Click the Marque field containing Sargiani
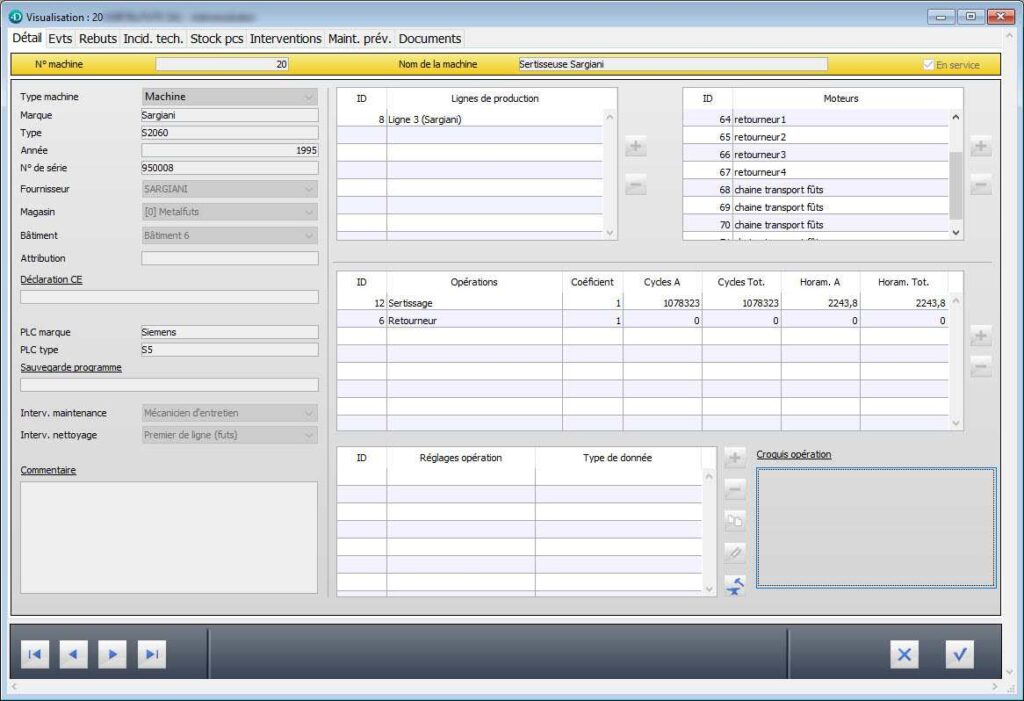1024x701 pixels. coord(230,115)
